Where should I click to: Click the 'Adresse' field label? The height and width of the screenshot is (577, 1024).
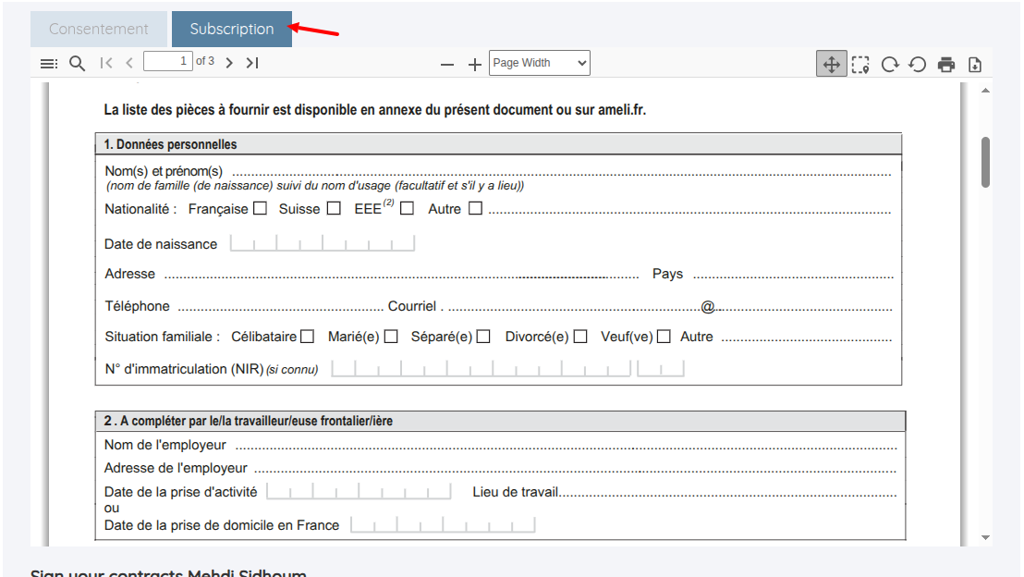130,273
